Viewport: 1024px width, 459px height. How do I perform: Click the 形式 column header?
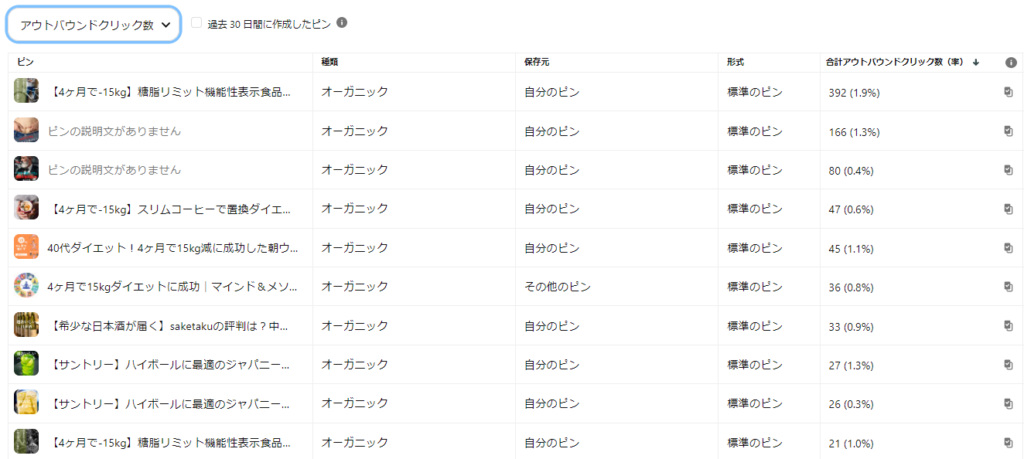coord(735,62)
